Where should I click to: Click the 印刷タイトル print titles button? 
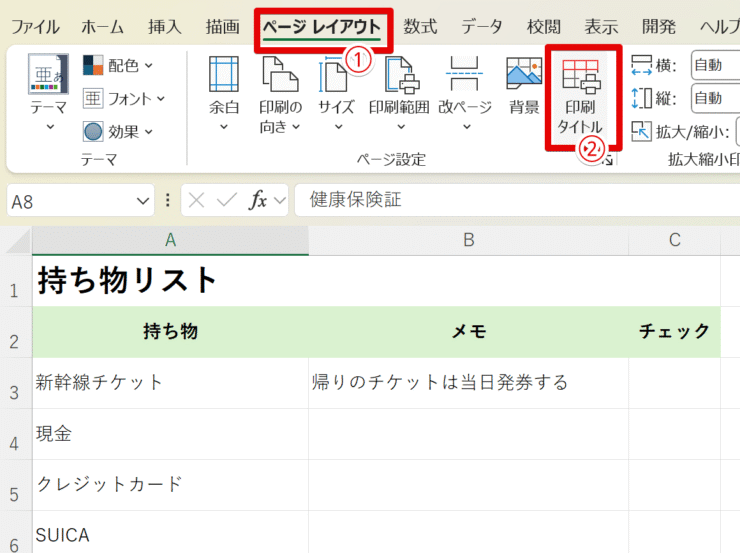coord(580,97)
